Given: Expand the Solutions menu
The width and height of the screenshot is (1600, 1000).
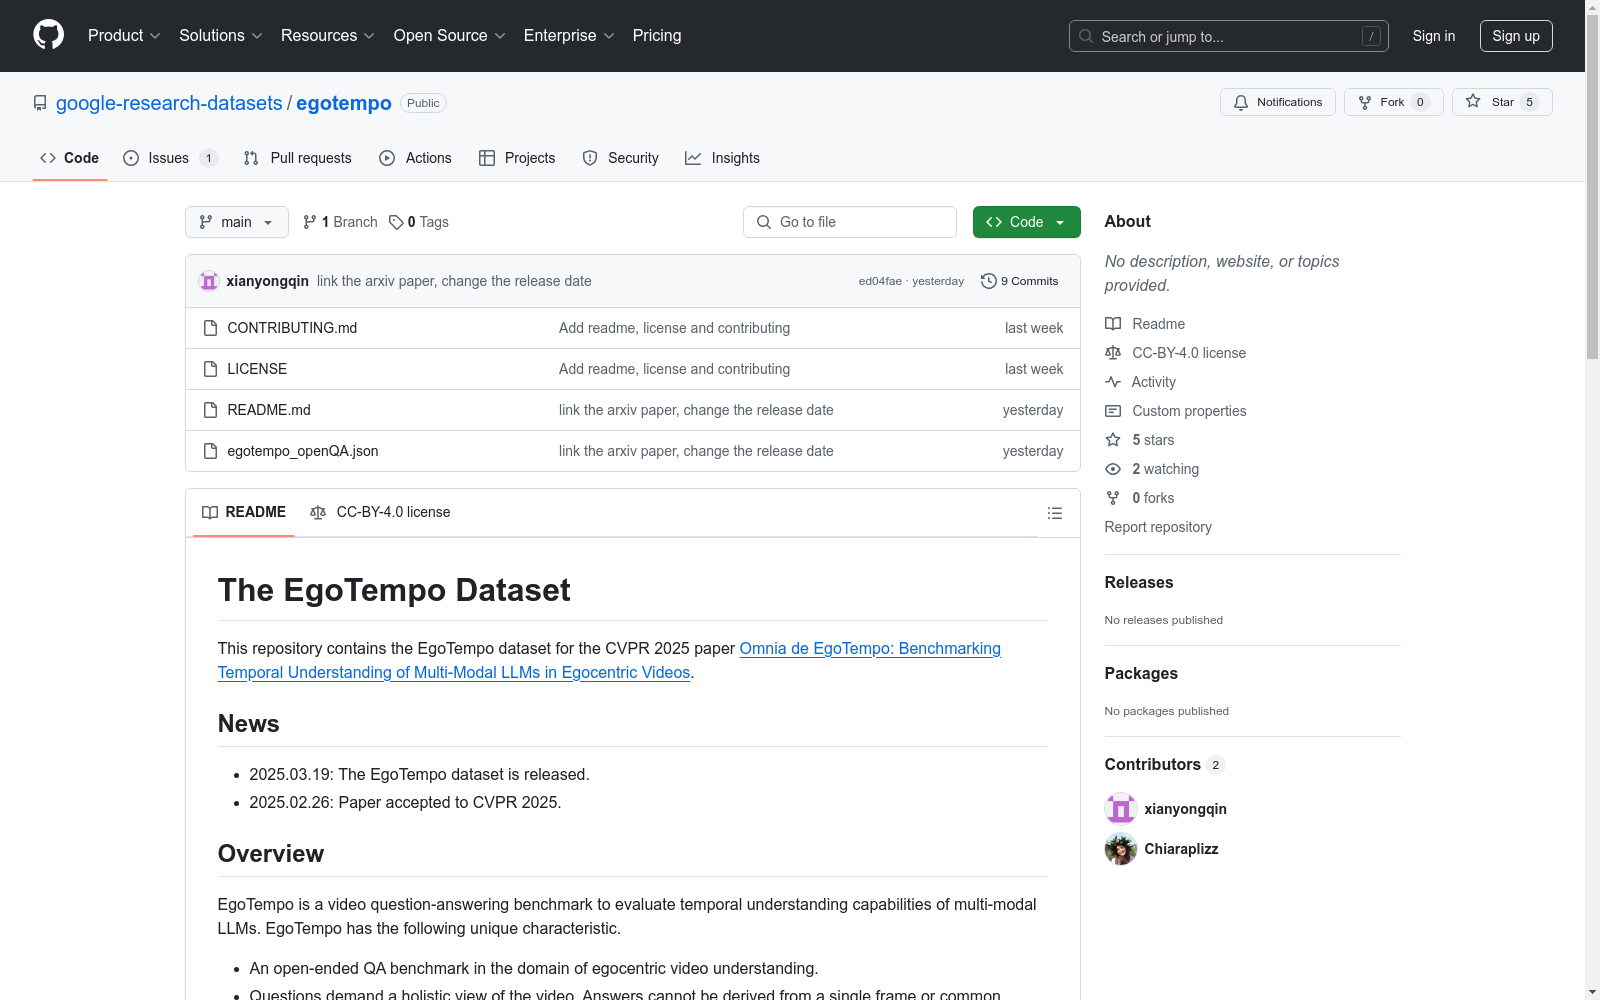Looking at the screenshot, I should pos(221,36).
